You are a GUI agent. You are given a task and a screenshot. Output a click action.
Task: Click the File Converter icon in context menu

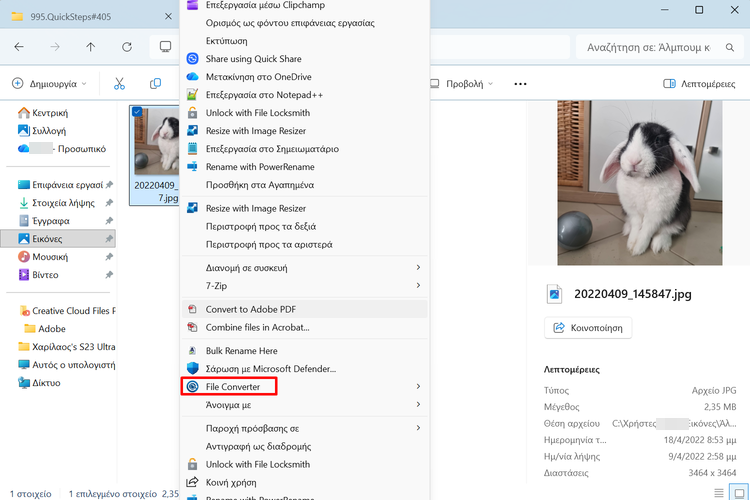click(193, 386)
